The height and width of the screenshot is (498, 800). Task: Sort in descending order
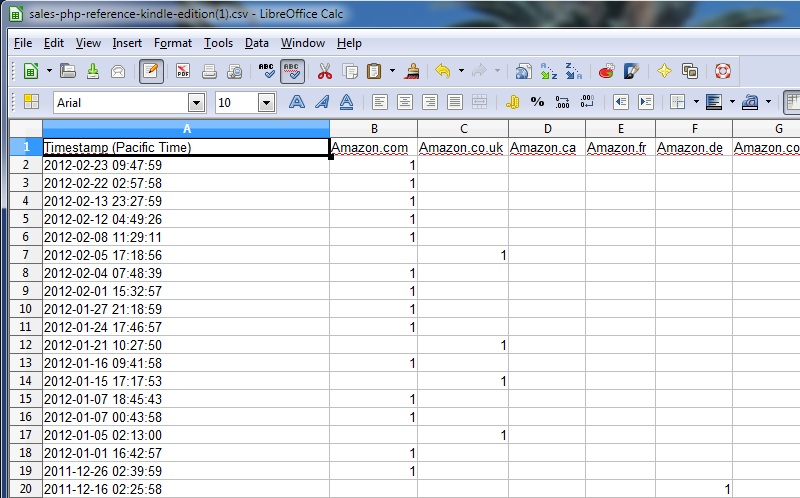pyautogui.click(x=573, y=71)
